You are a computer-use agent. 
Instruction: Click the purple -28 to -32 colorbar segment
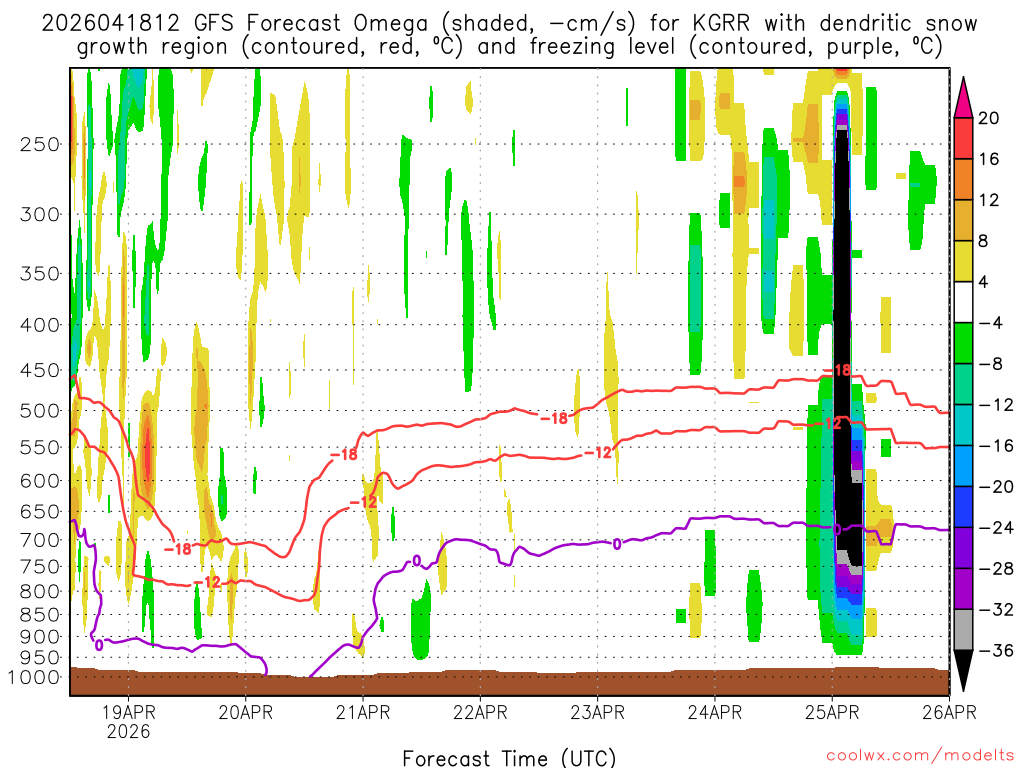pyautogui.click(x=963, y=589)
